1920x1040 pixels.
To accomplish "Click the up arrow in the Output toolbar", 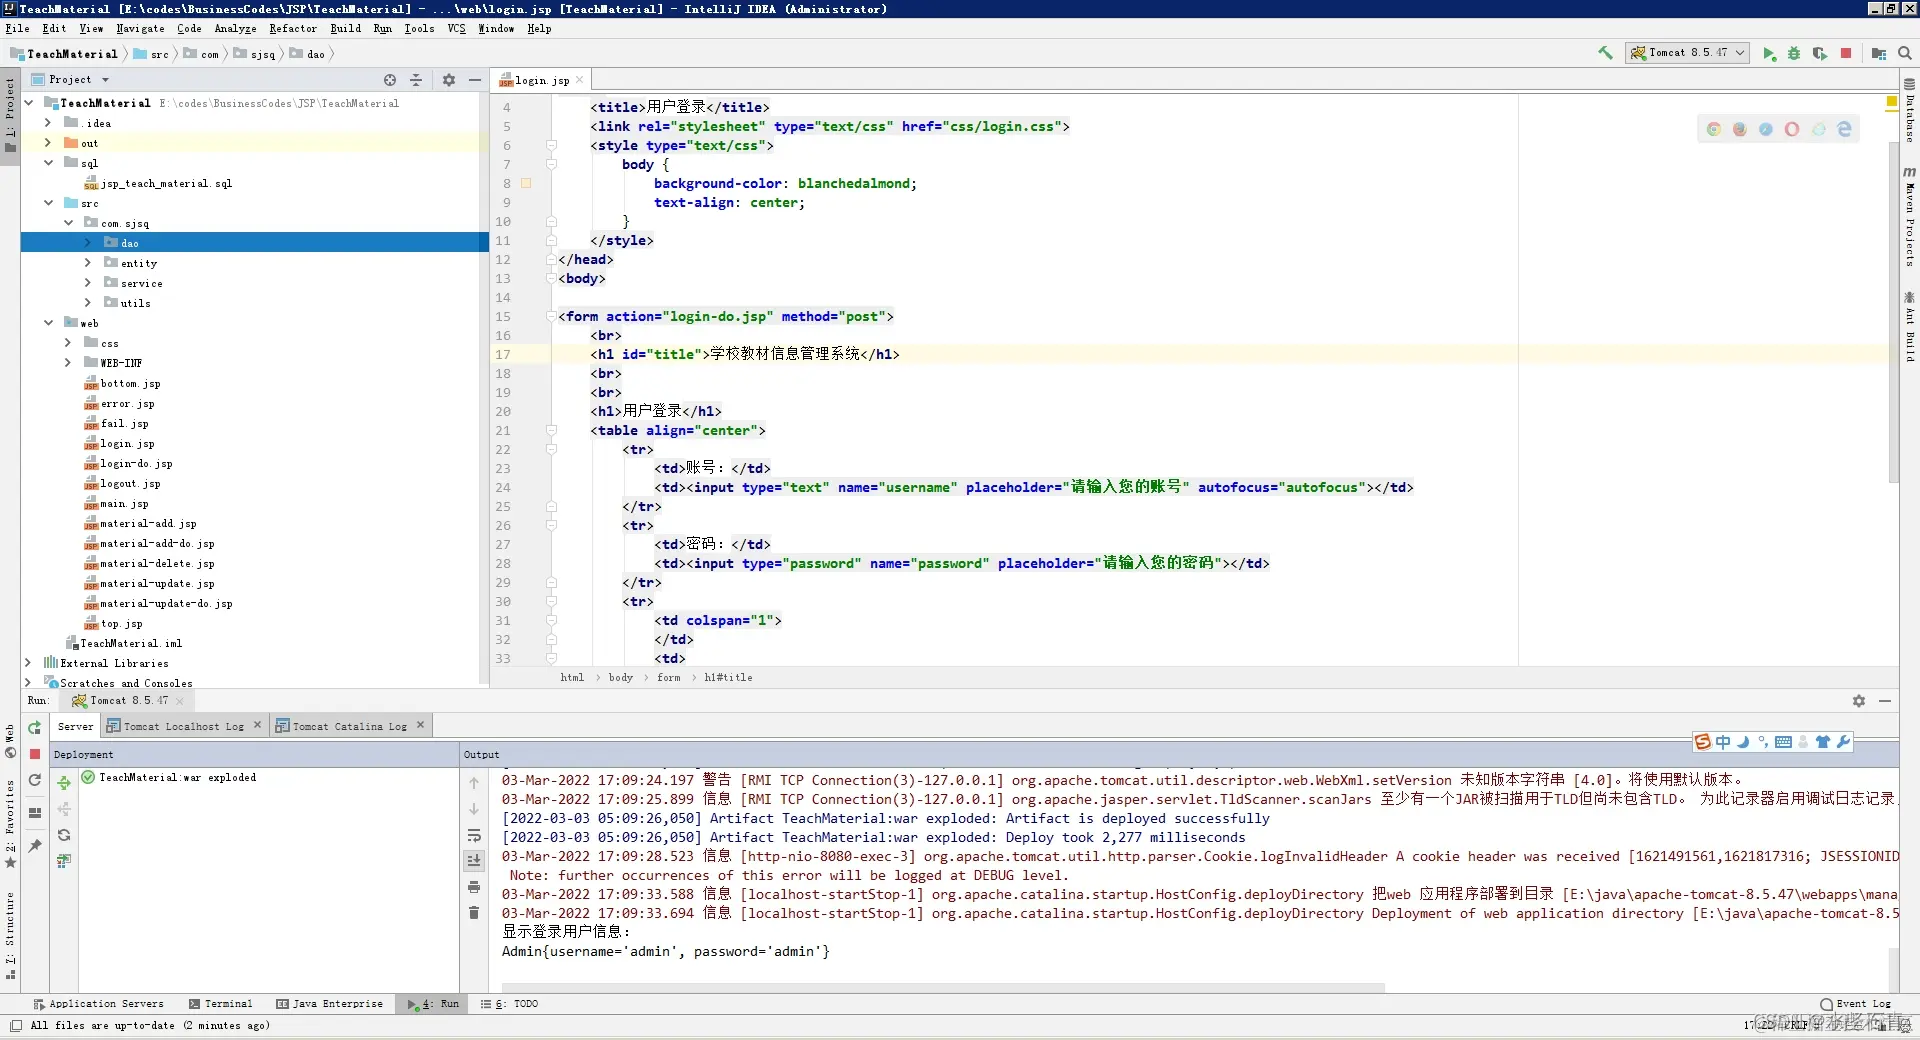I will pyautogui.click(x=474, y=783).
